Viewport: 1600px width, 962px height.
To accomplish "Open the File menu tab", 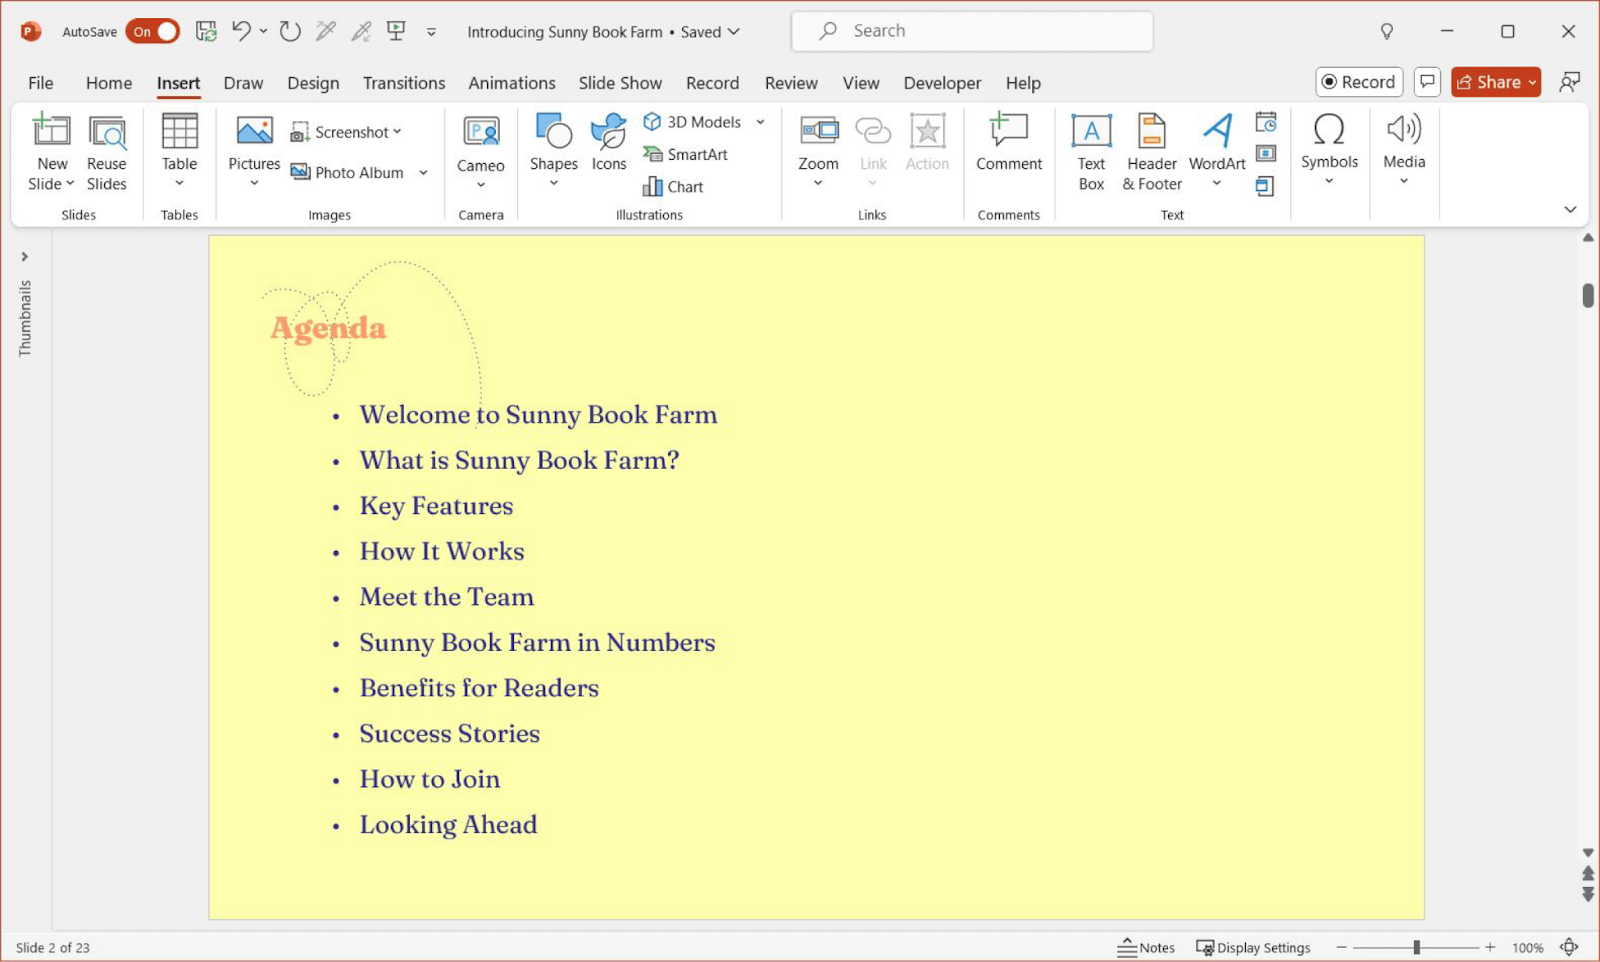I will (41, 83).
